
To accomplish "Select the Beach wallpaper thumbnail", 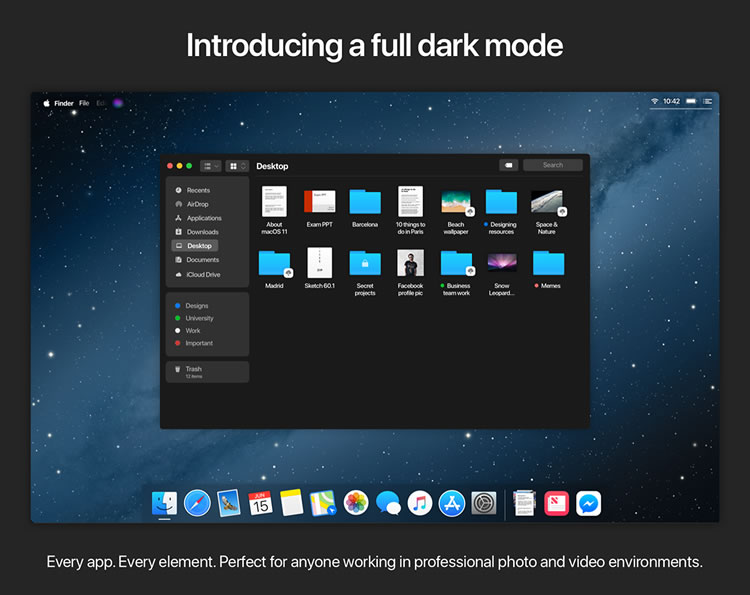I will pyautogui.click(x=456, y=202).
